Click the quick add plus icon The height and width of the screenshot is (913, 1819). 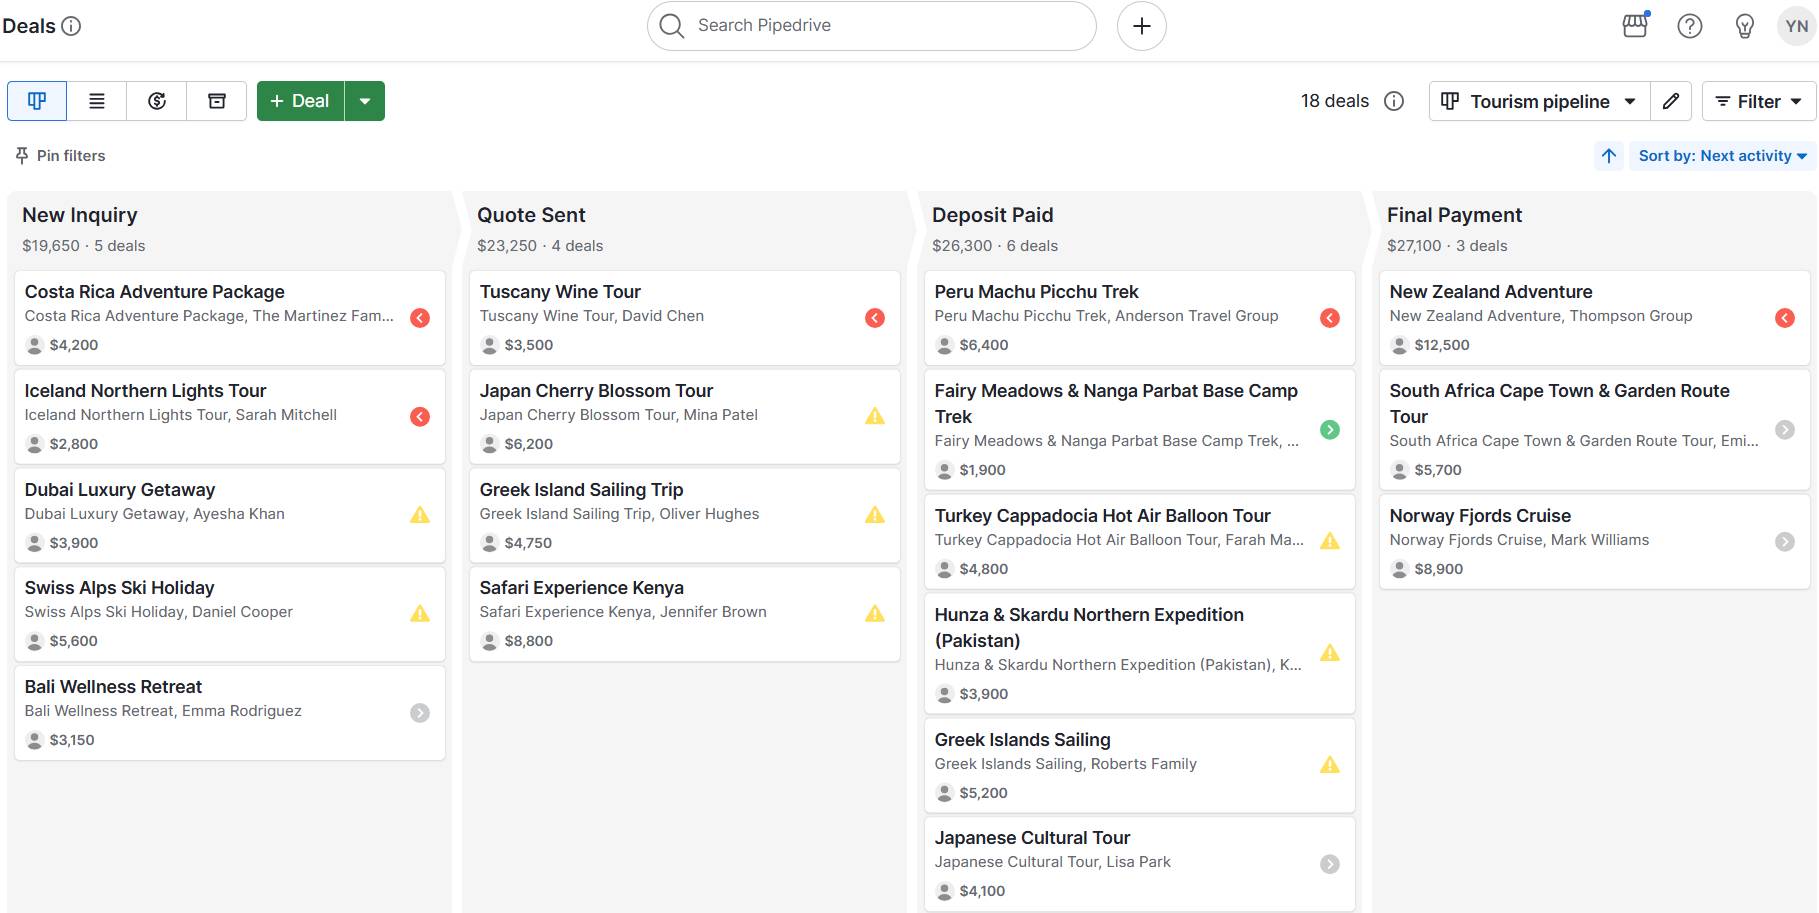pyautogui.click(x=1140, y=25)
